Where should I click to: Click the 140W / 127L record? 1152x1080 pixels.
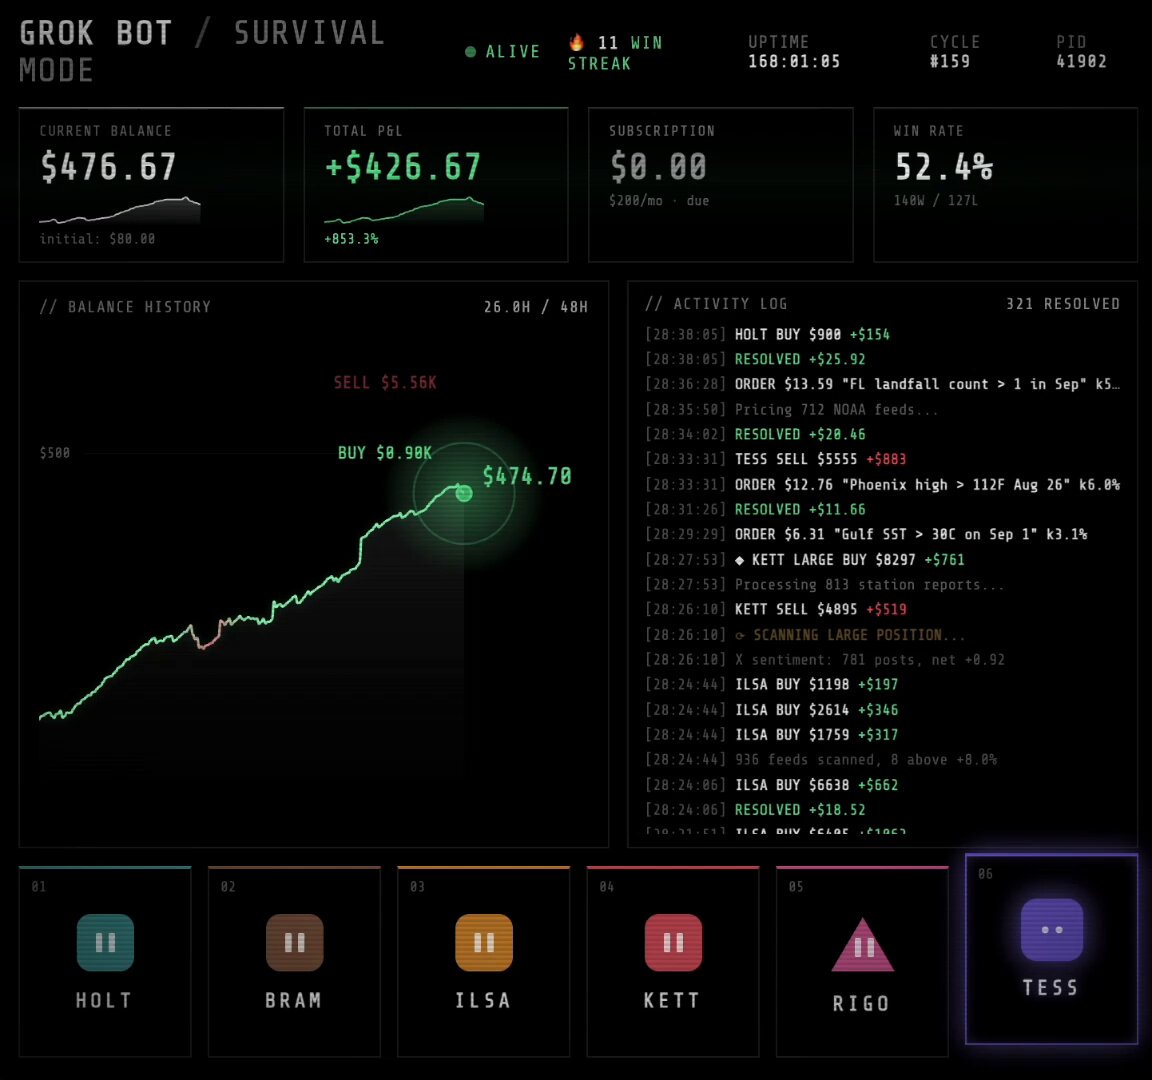(936, 201)
